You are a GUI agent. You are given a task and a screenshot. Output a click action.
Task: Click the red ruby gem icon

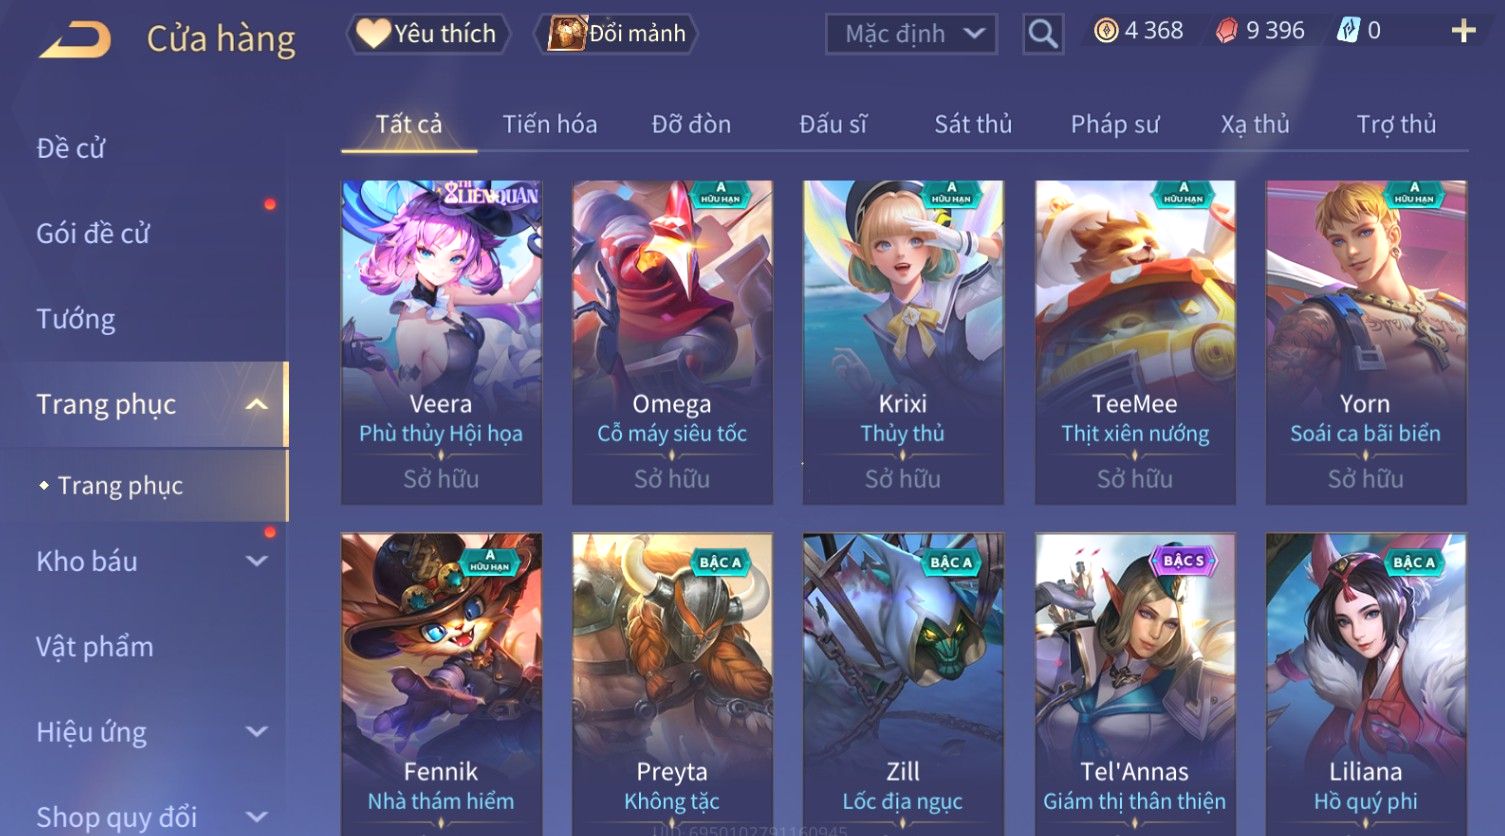(x=1227, y=31)
